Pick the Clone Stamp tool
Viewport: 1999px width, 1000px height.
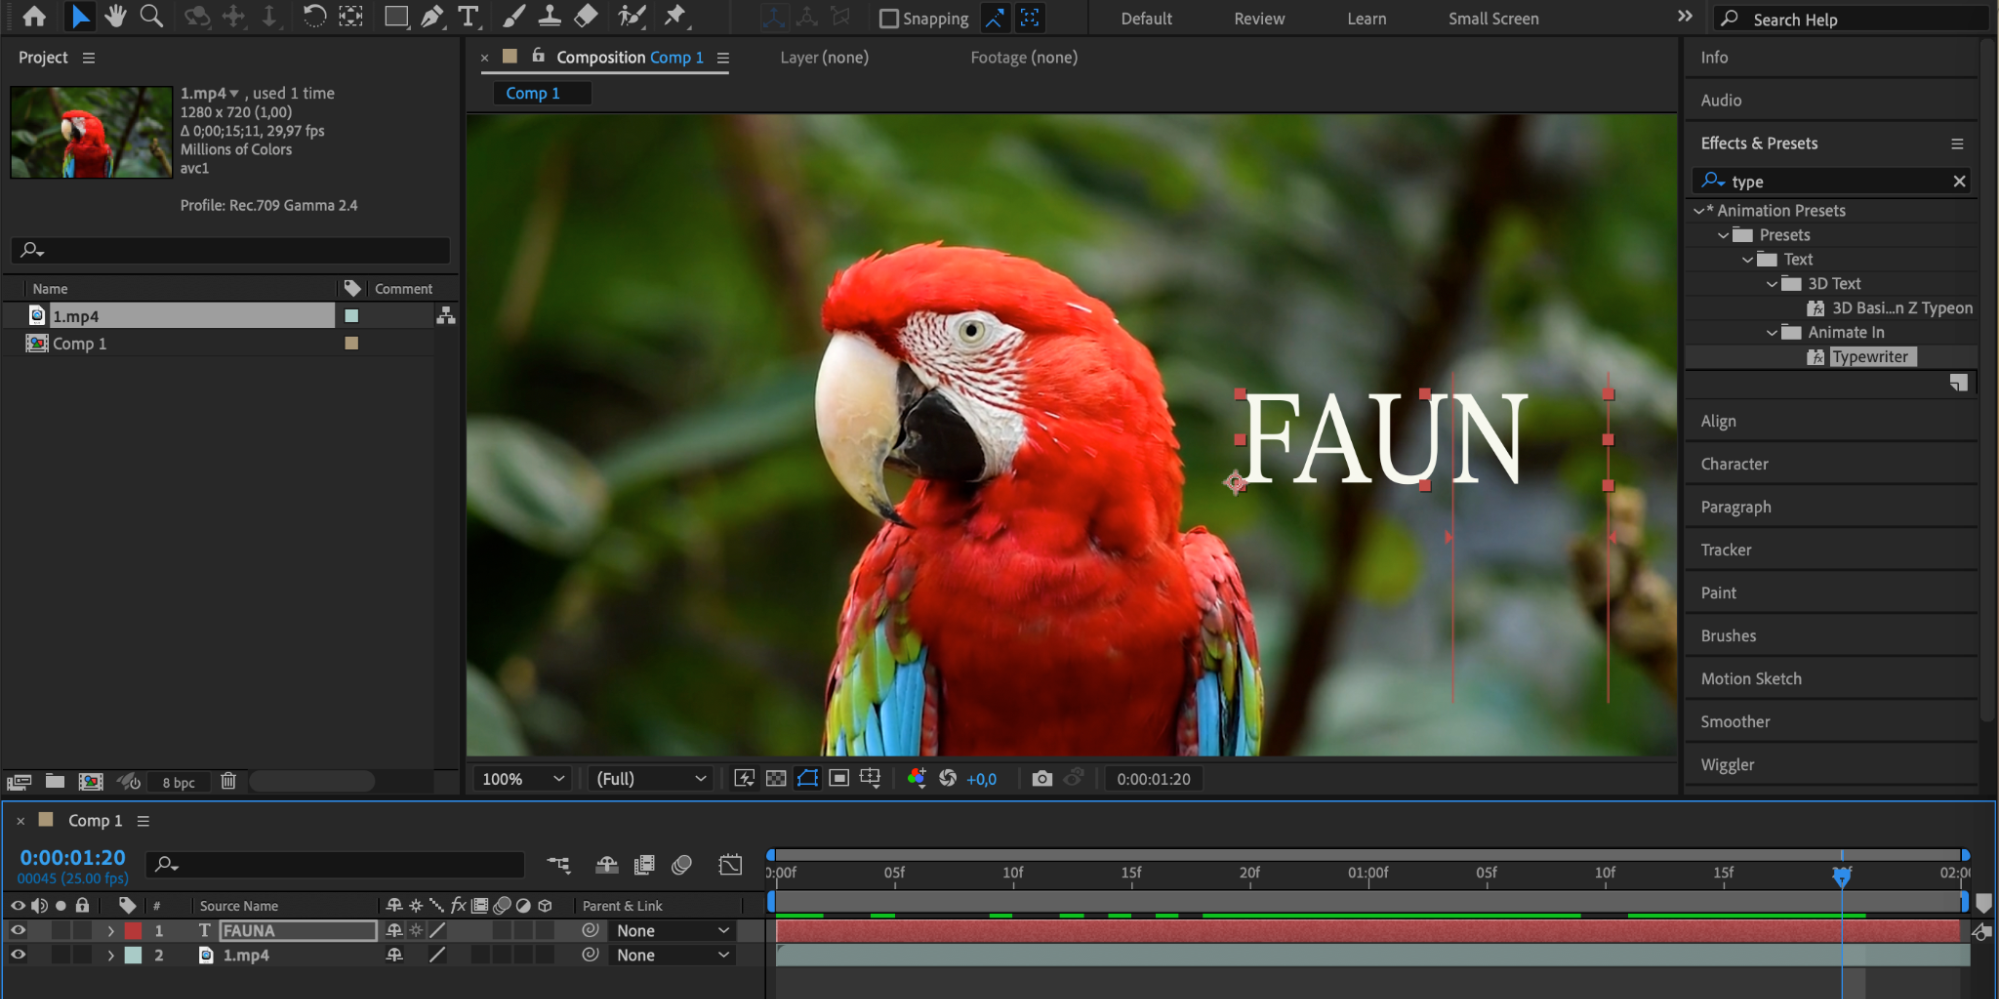click(x=549, y=16)
